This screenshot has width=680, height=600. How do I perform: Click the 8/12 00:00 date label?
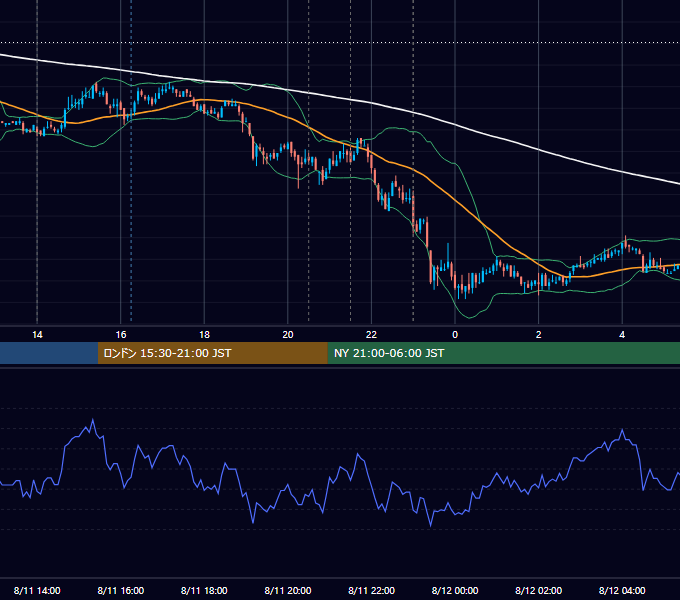(x=455, y=590)
